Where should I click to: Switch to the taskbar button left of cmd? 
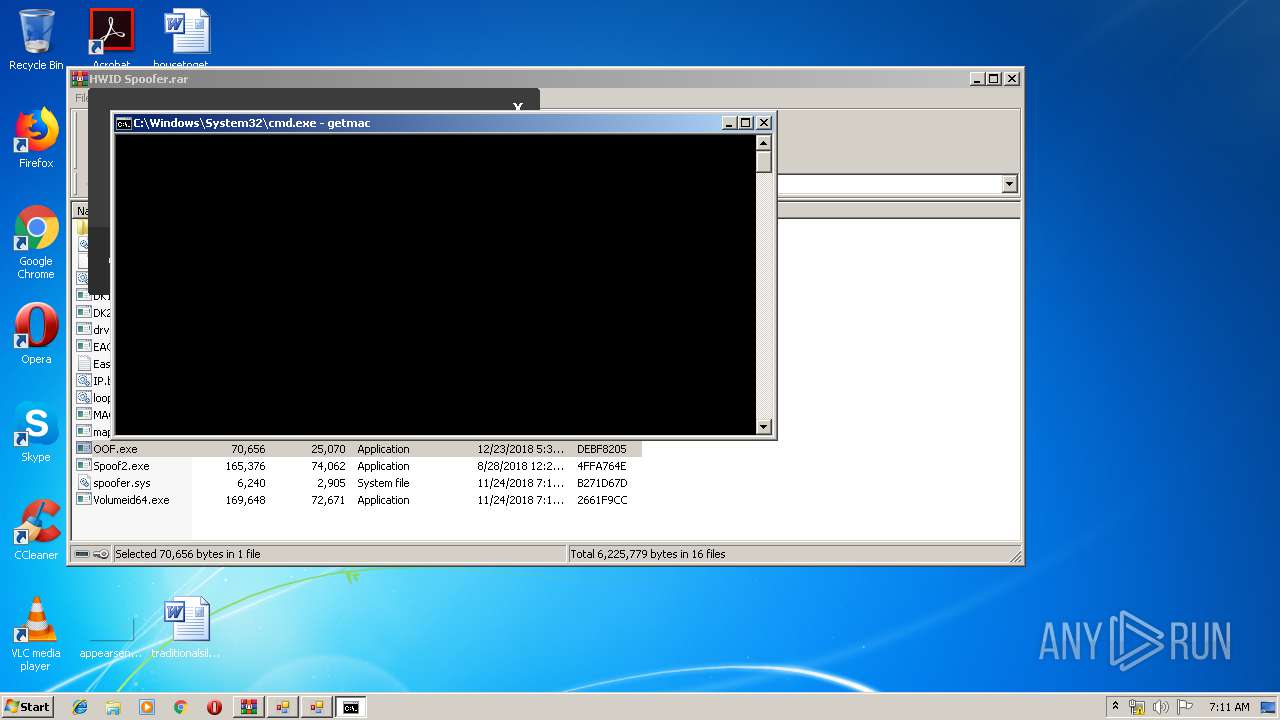pyautogui.click(x=317, y=707)
